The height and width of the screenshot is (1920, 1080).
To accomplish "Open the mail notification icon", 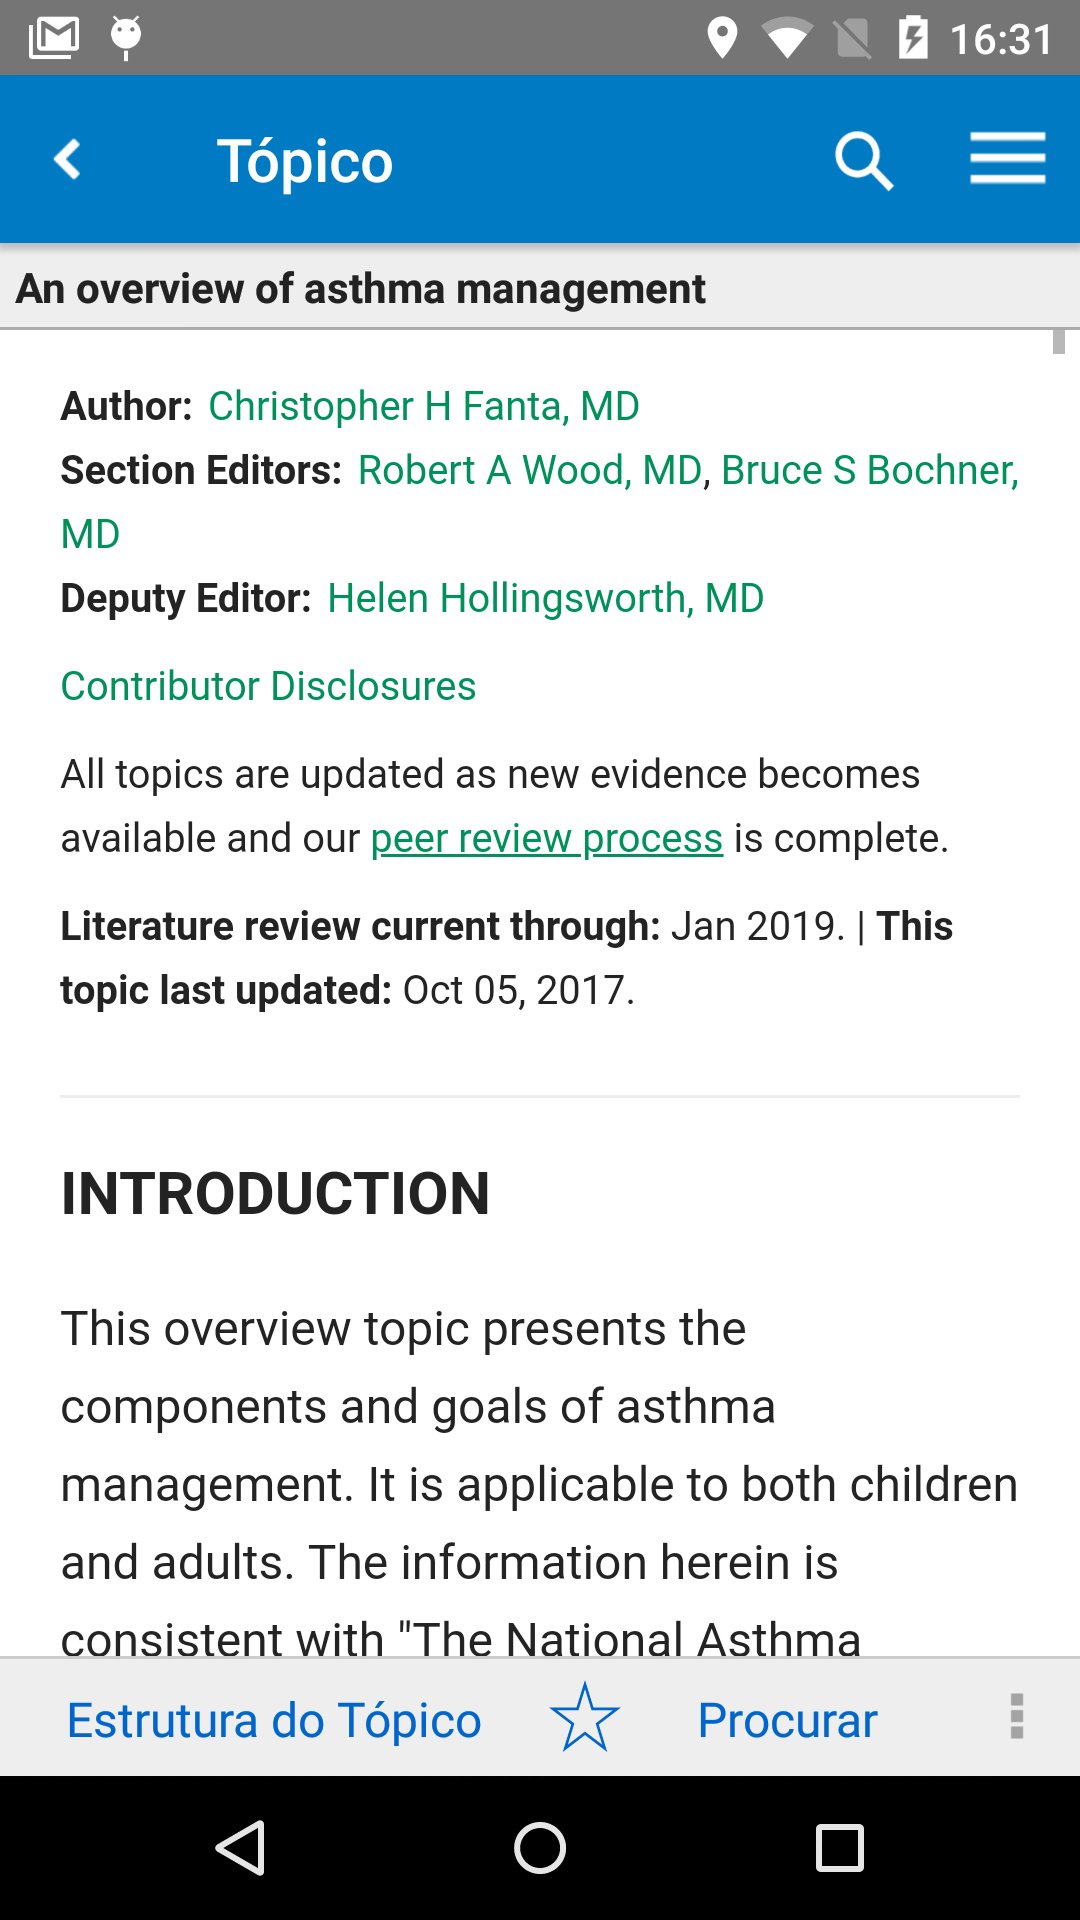I will [x=54, y=38].
